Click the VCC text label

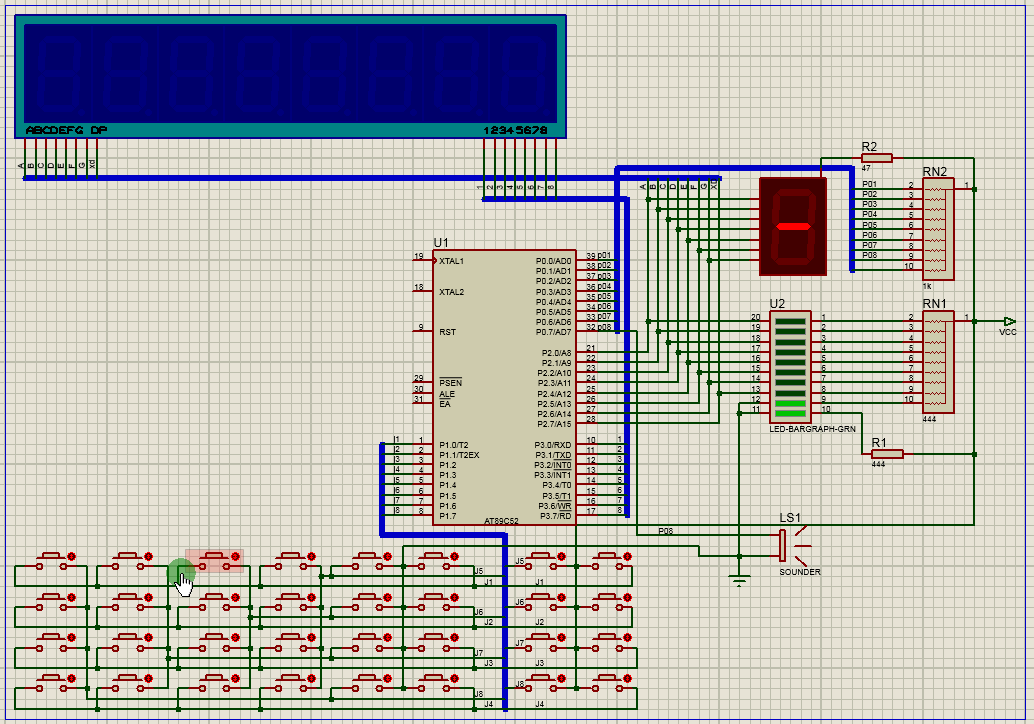(1008, 332)
